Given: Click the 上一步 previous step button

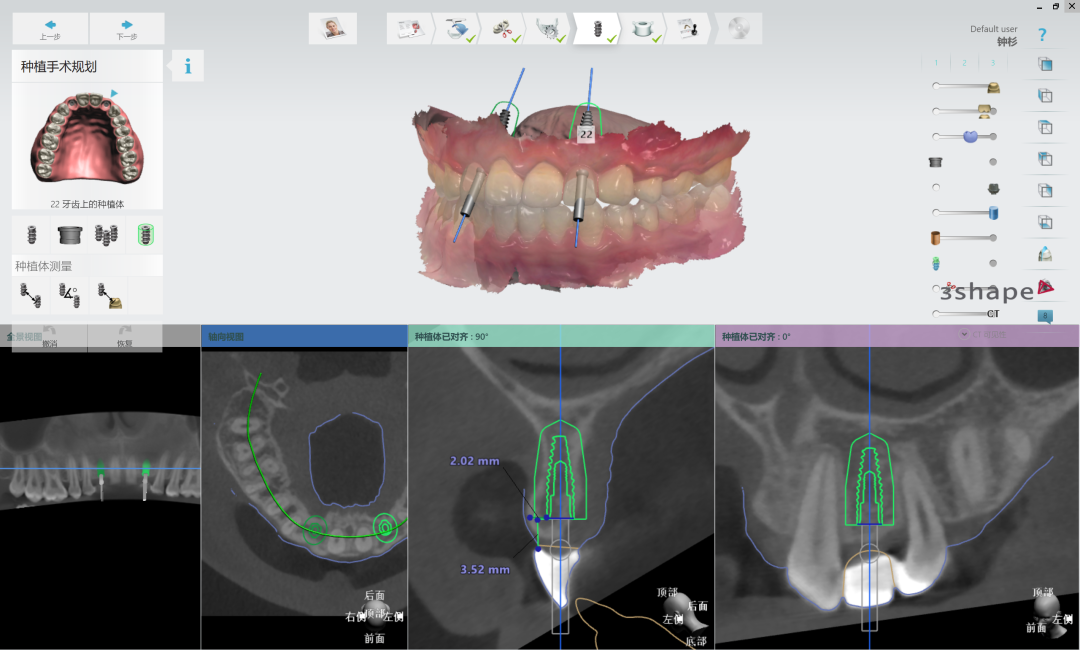Looking at the screenshot, I should click(x=50, y=29).
